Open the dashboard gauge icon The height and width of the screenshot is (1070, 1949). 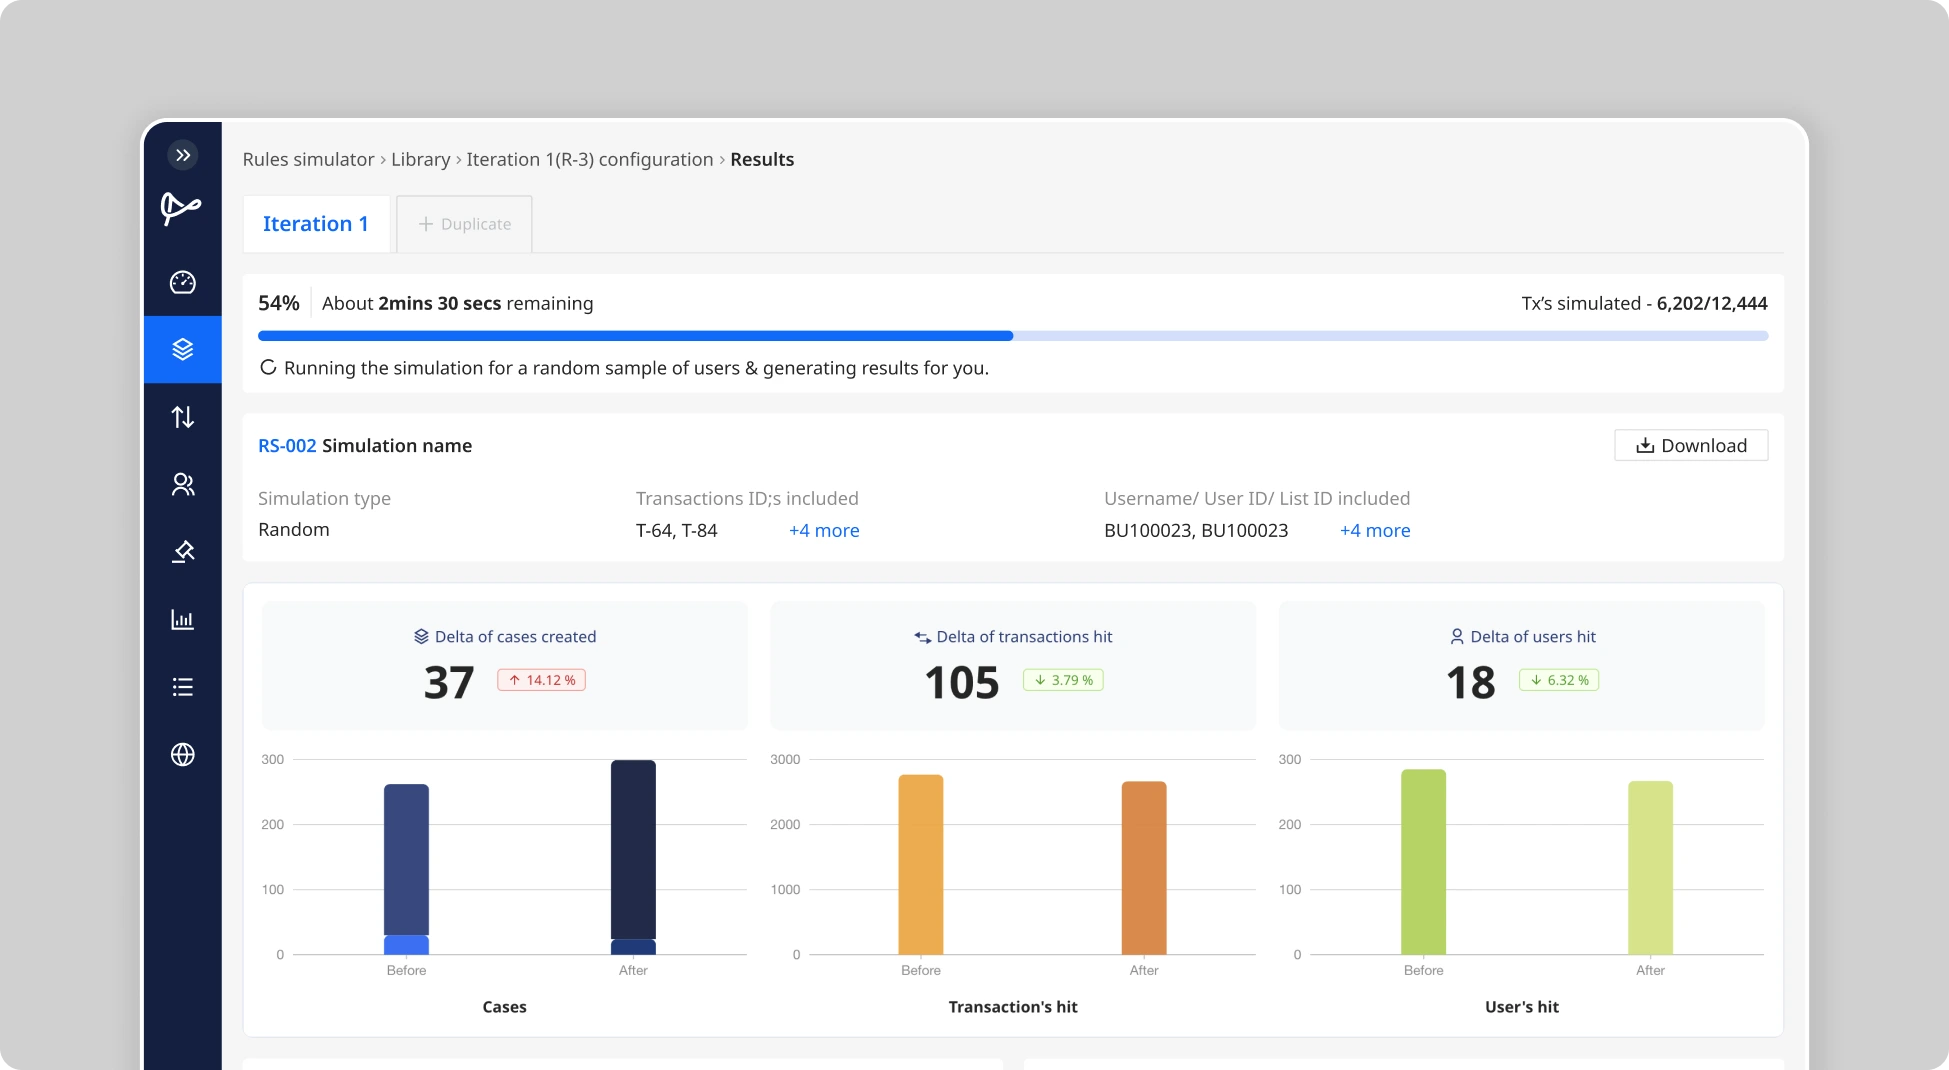pyautogui.click(x=183, y=282)
